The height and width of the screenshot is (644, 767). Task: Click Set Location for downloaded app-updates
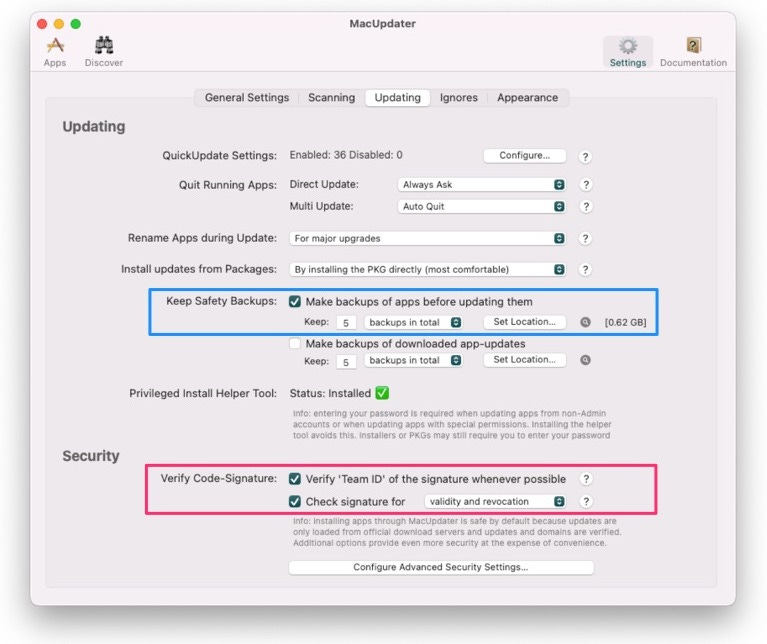524,360
